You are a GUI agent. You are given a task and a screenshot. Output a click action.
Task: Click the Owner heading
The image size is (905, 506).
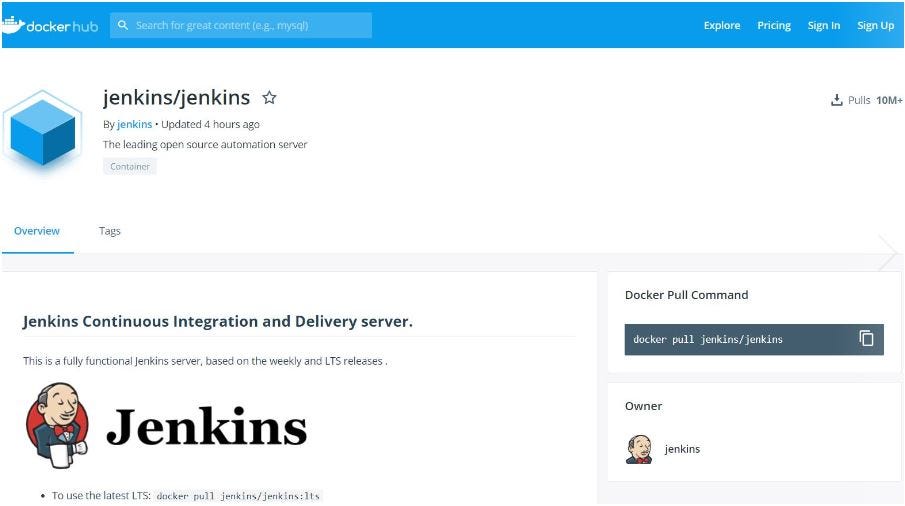click(643, 406)
